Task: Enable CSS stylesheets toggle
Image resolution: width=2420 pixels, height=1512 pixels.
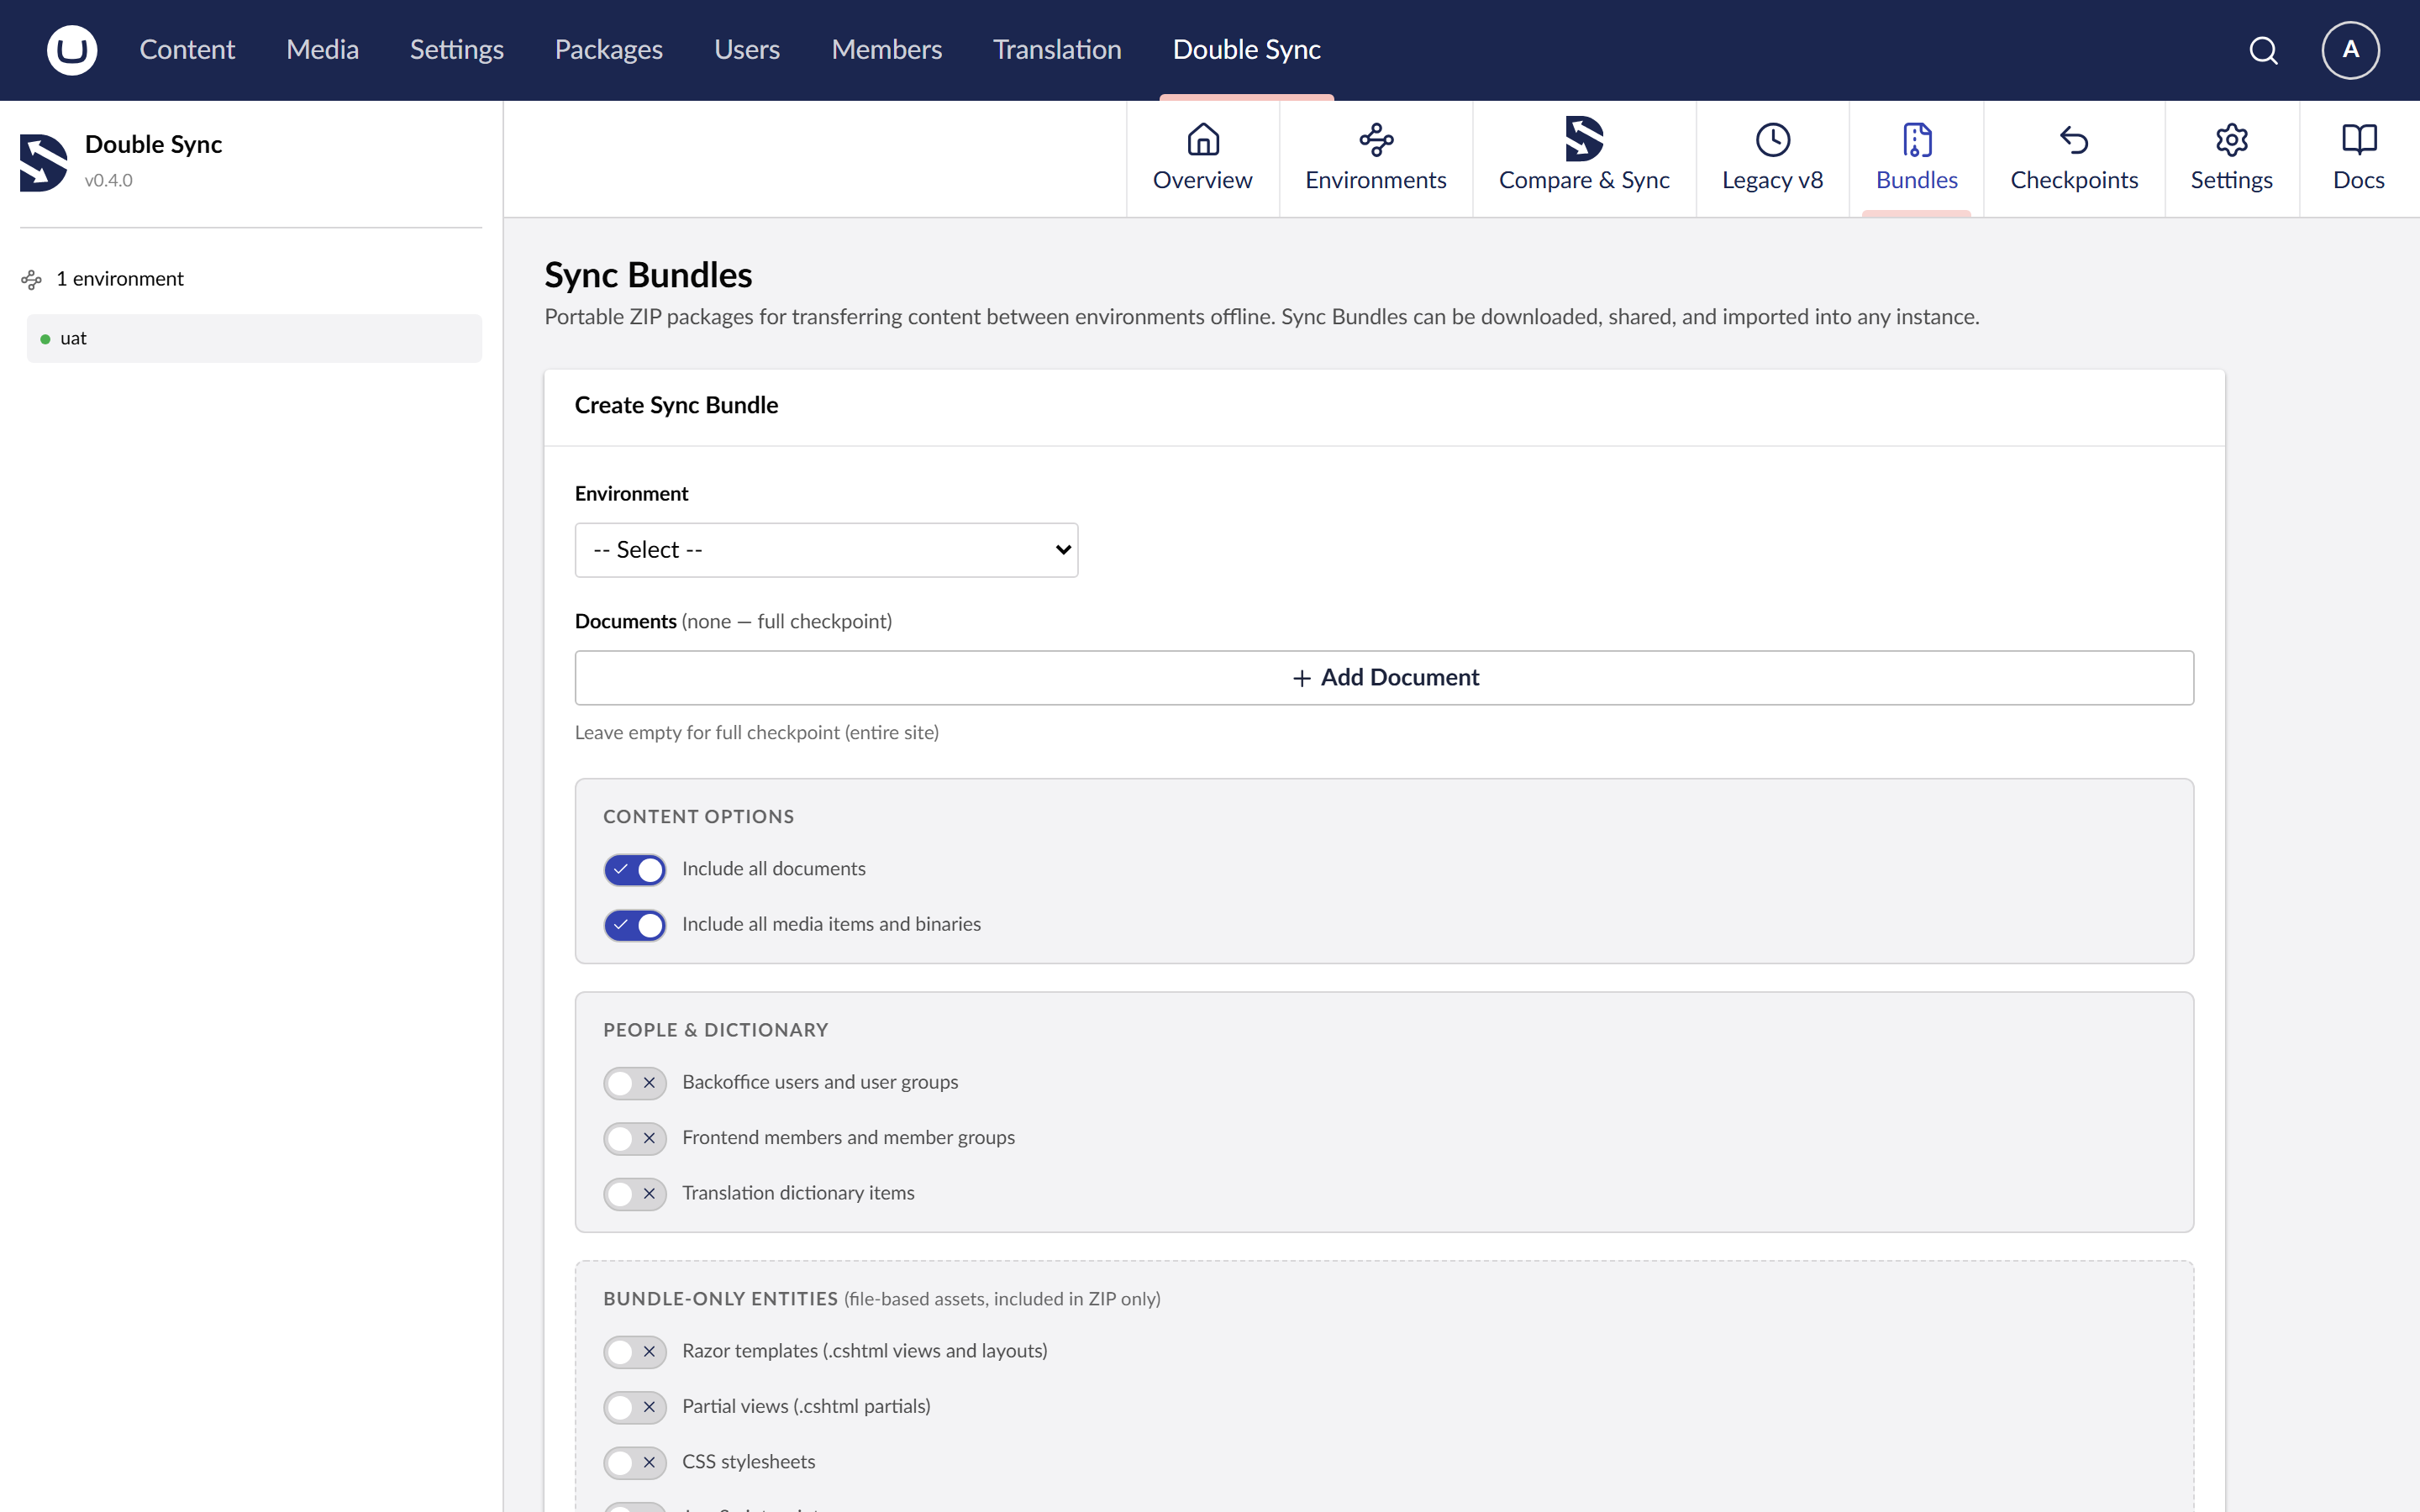Action: [634, 1463]
